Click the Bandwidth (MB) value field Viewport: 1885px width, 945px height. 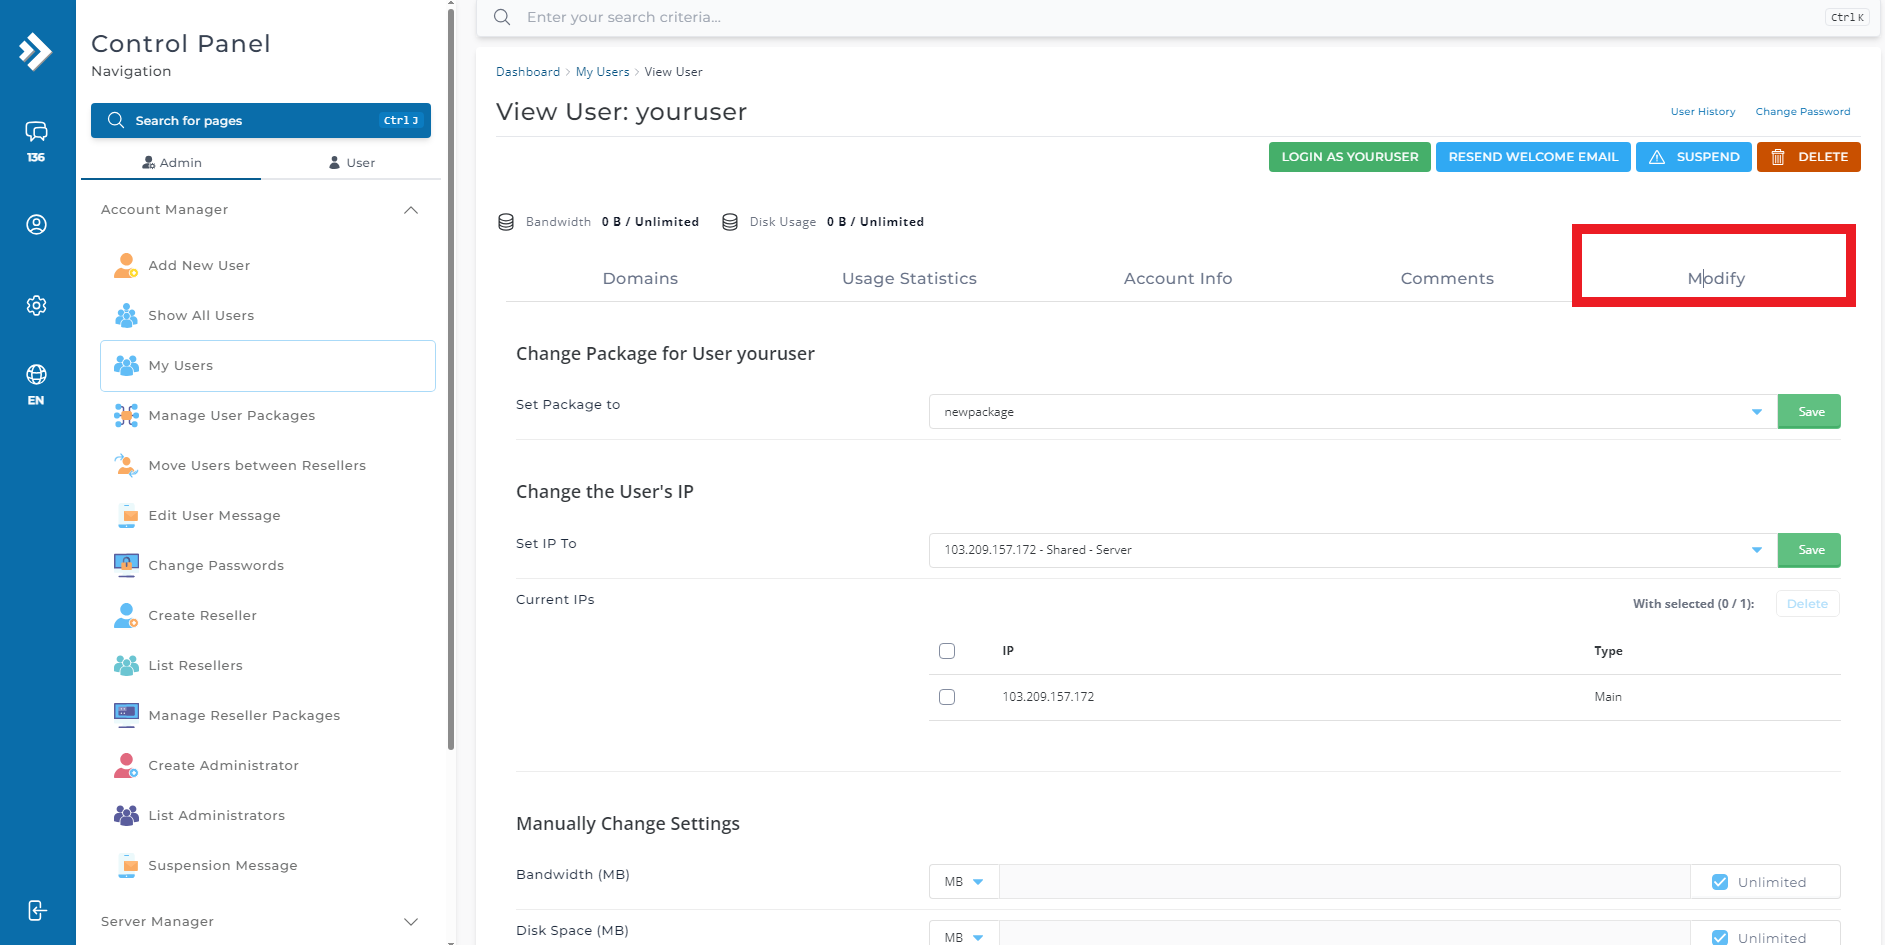point(1344,882)
